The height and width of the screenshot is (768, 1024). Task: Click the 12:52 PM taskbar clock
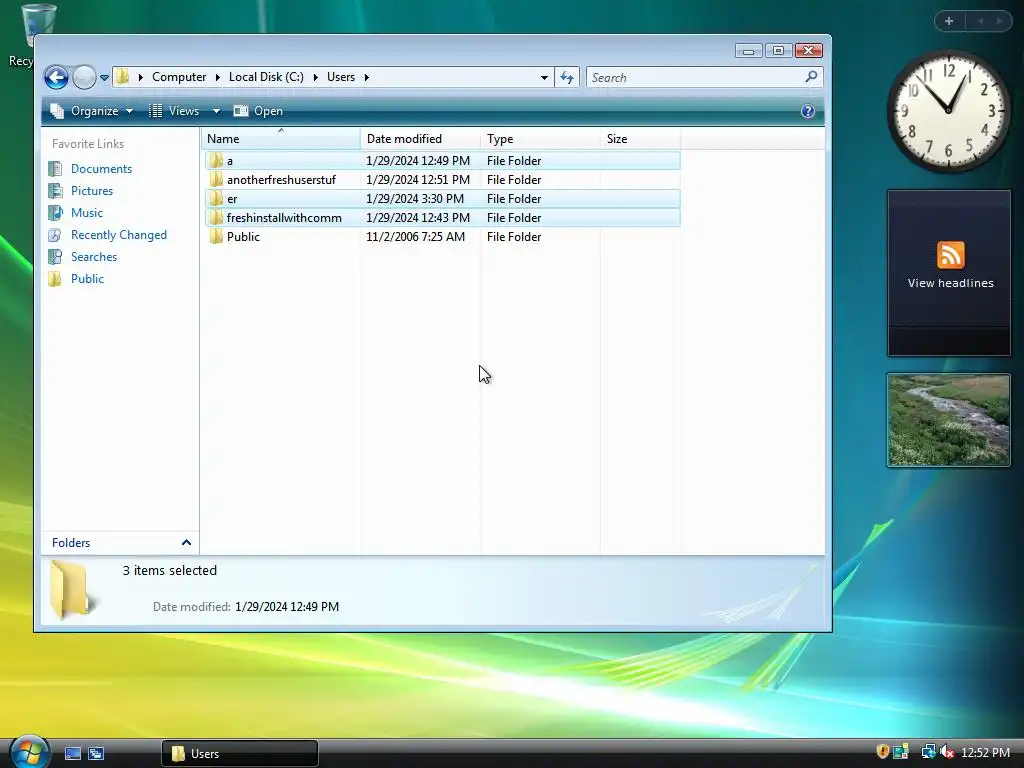pyautogui.click(x=985, y=752)
